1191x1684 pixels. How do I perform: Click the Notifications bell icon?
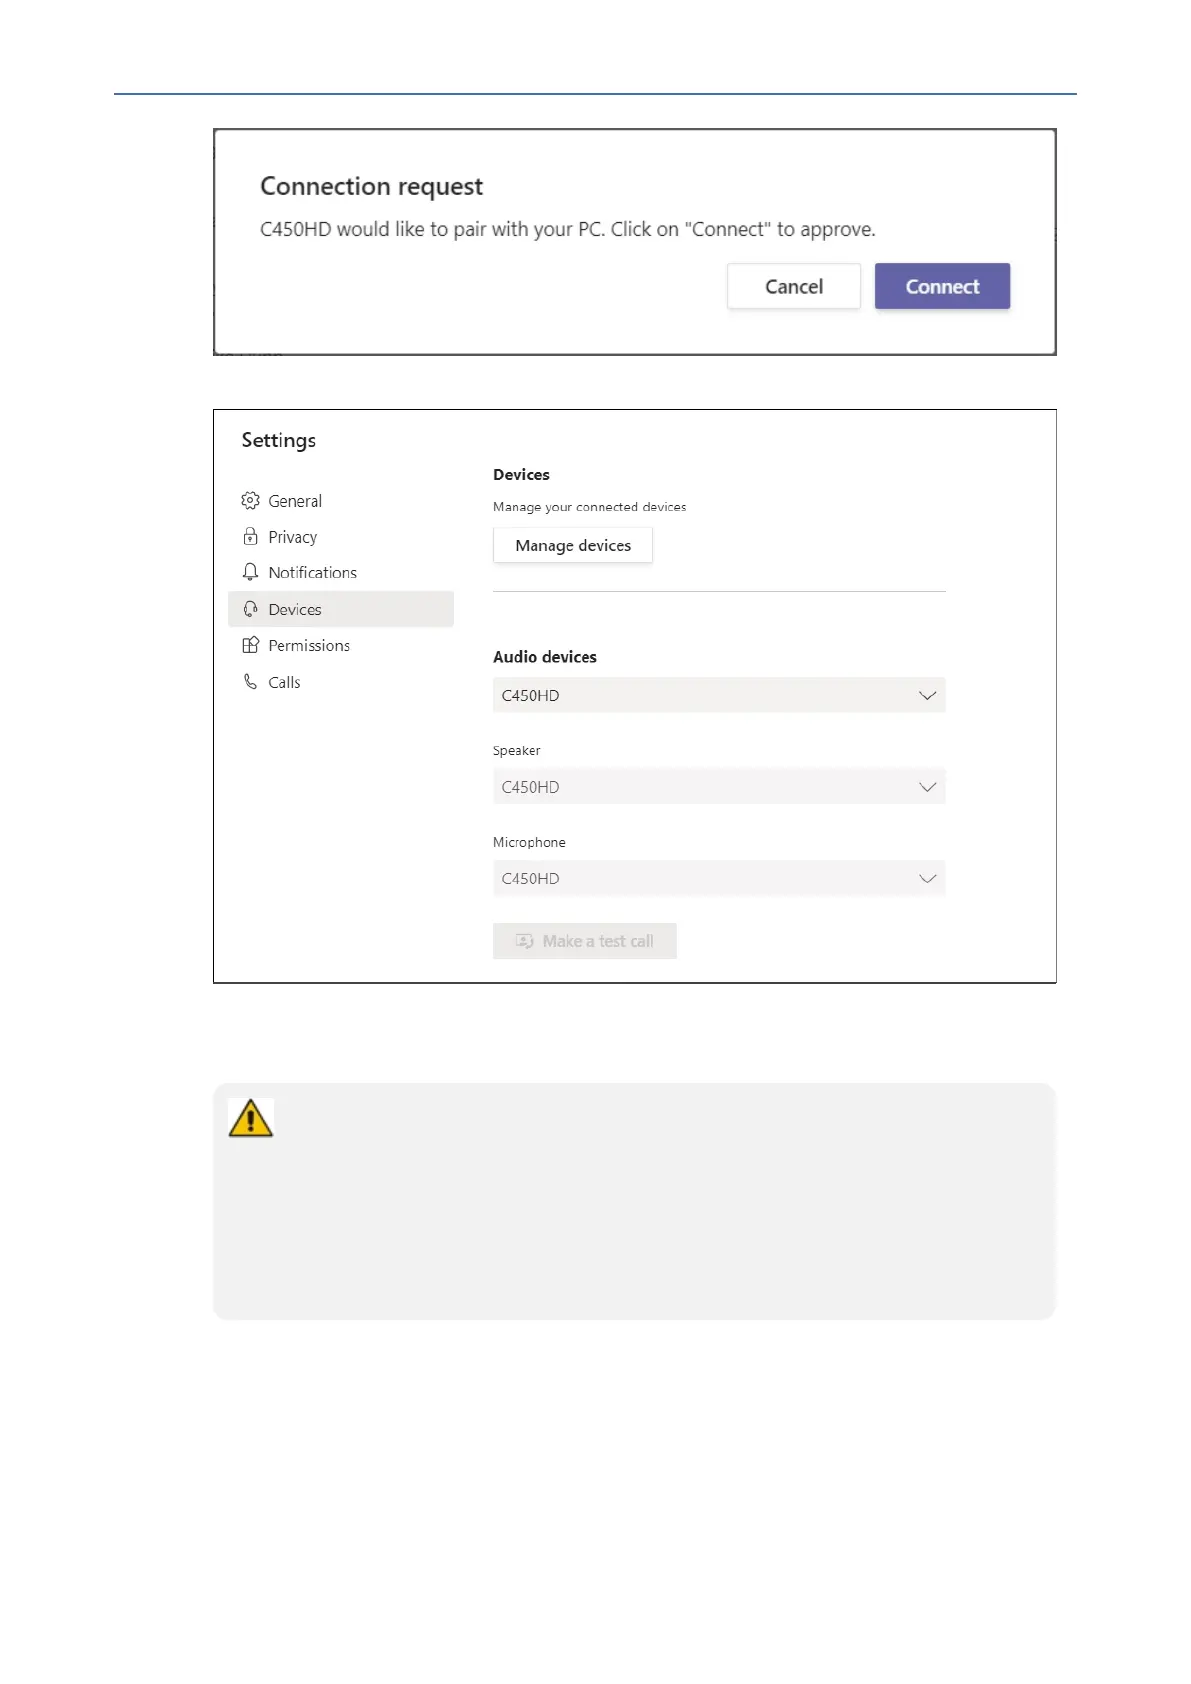[x=250, y=572]
